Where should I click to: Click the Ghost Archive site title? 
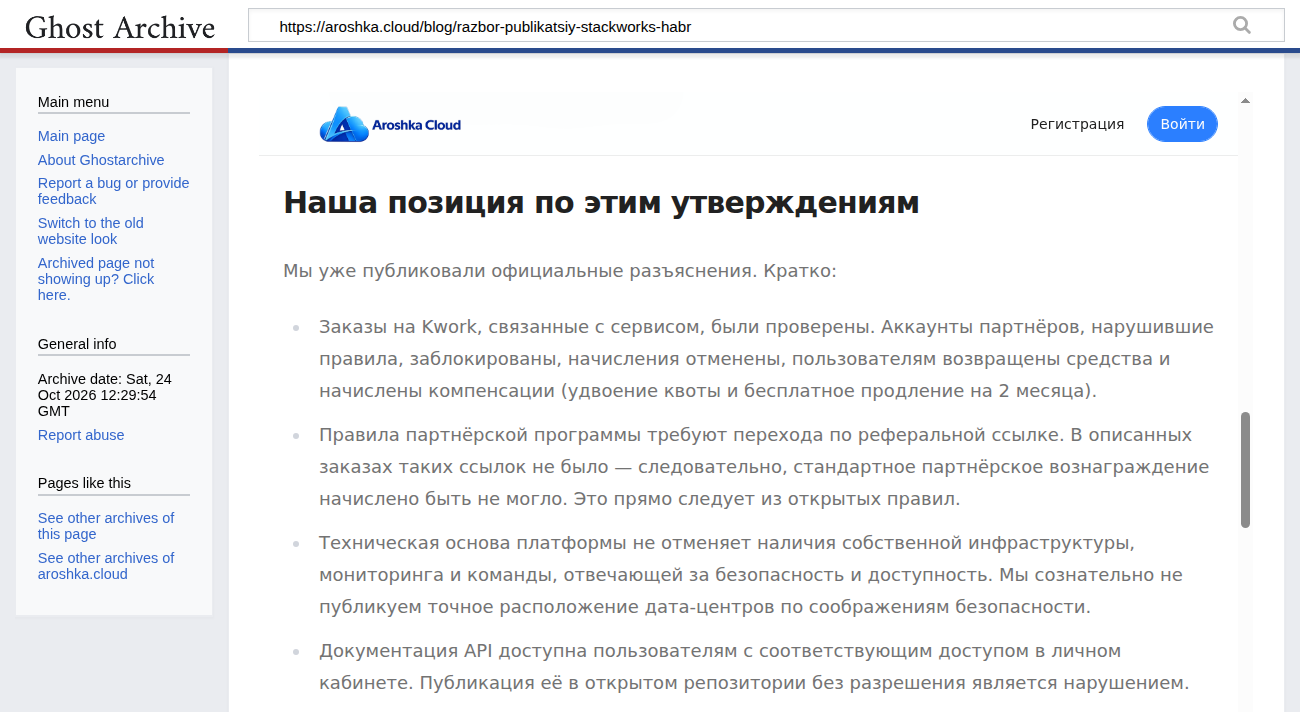coord(120,27)
